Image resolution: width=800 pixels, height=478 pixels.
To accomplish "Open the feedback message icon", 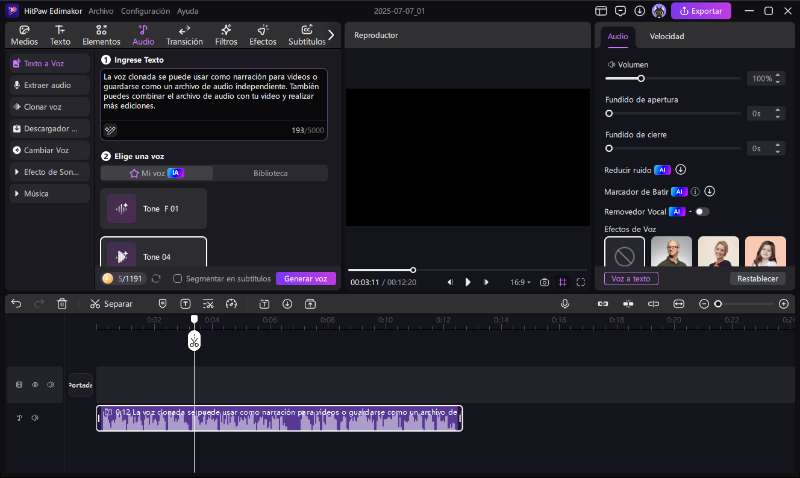I will 620,11.
